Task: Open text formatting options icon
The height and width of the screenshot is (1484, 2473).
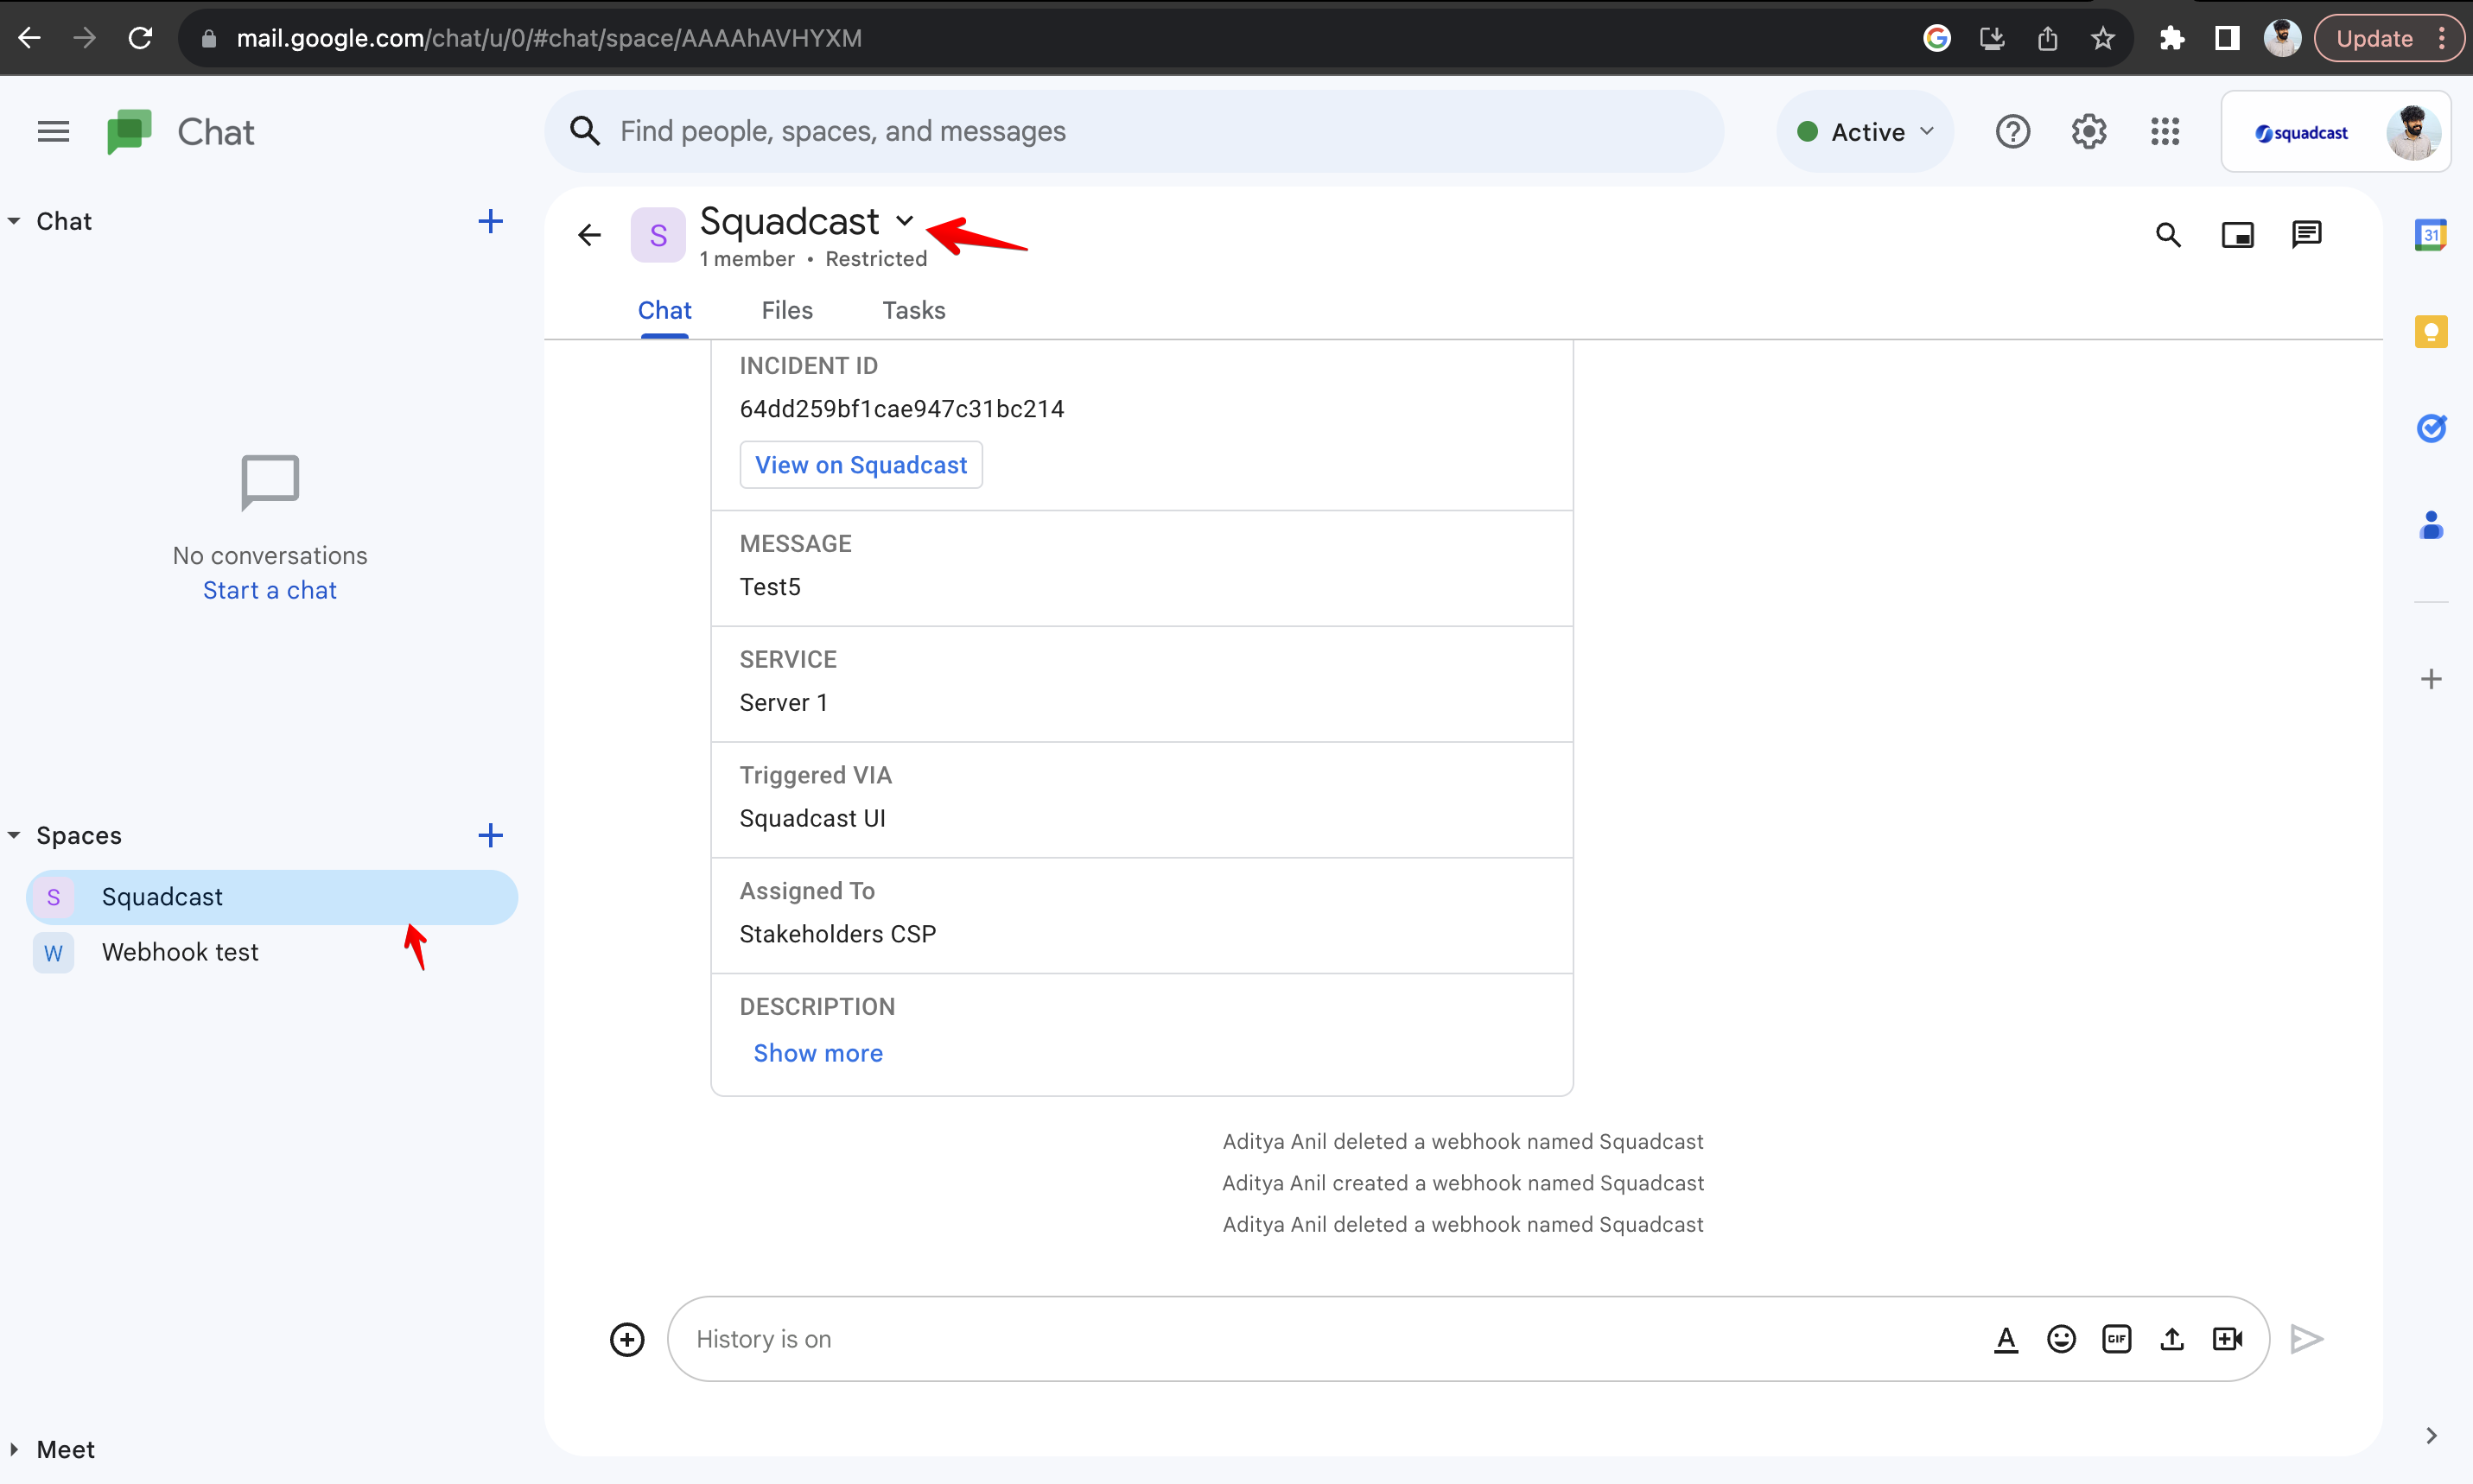Action: click(2005, 1338)
